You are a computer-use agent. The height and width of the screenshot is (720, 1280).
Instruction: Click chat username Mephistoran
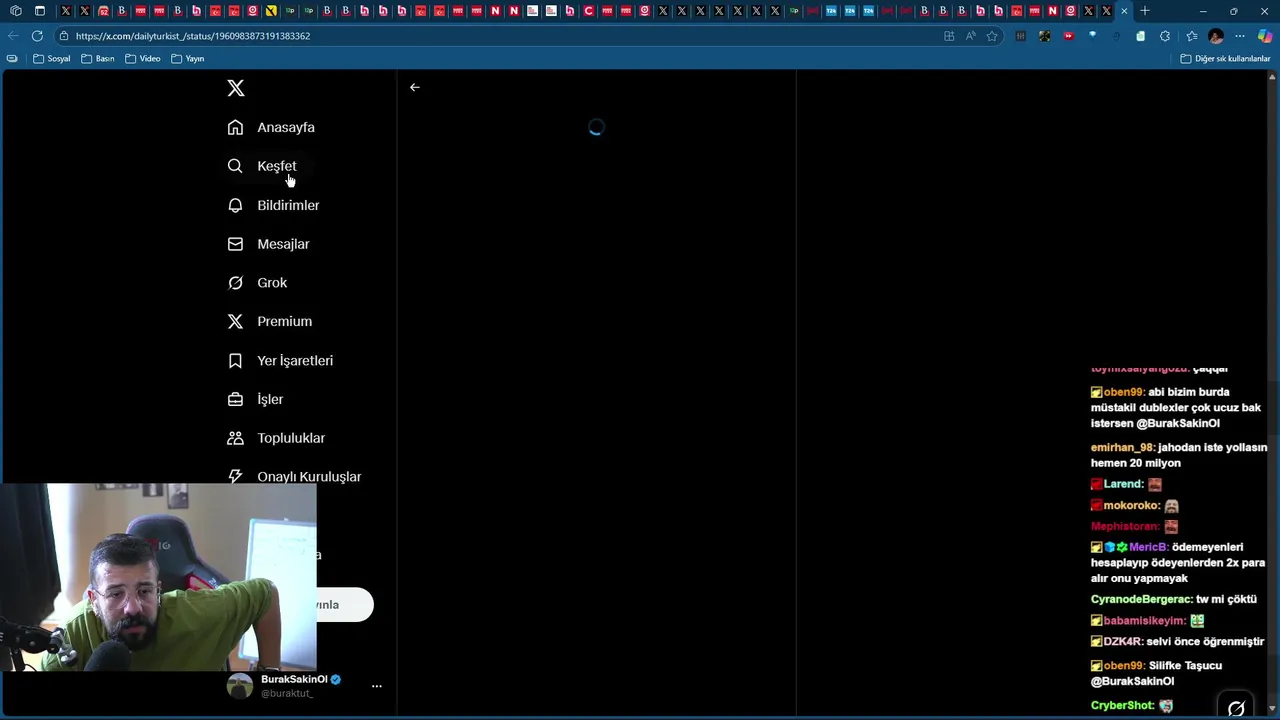(1125, 526)
